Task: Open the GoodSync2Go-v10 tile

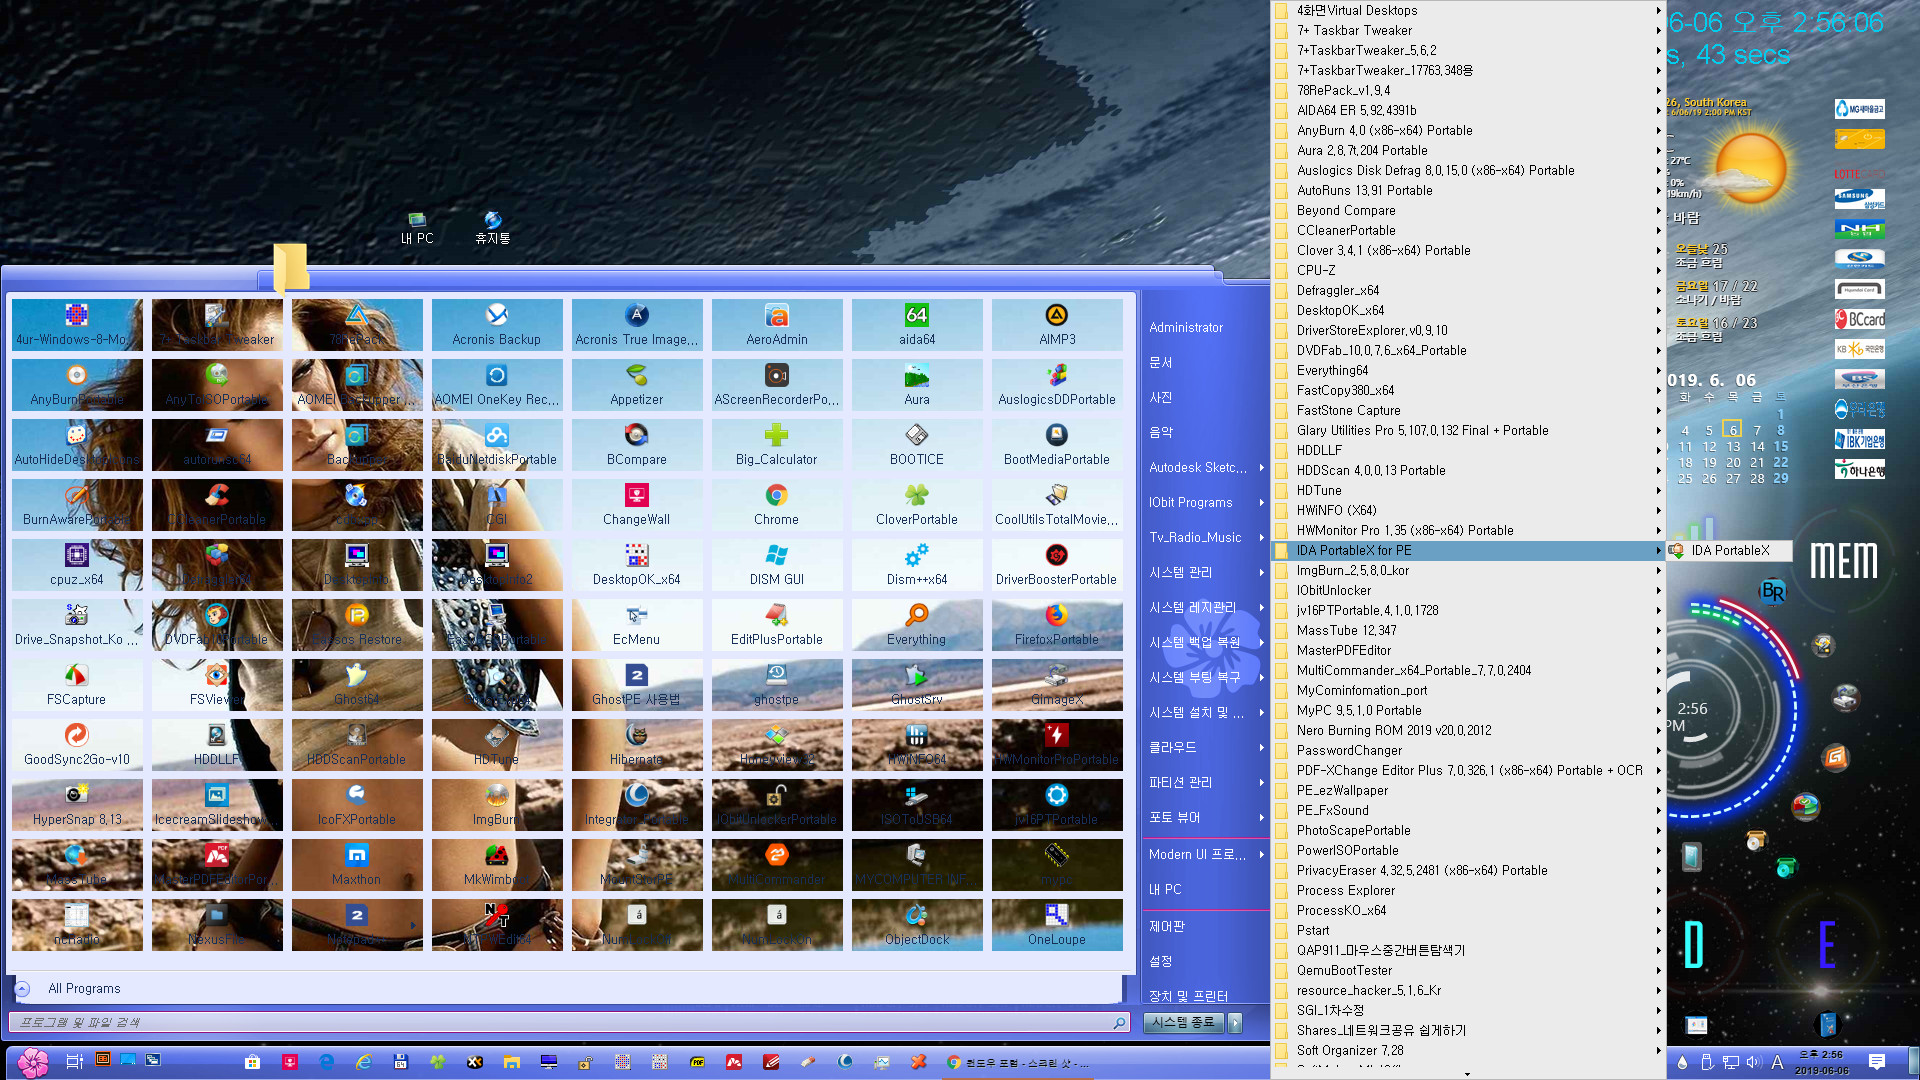Action: click(x=77, y=745)
